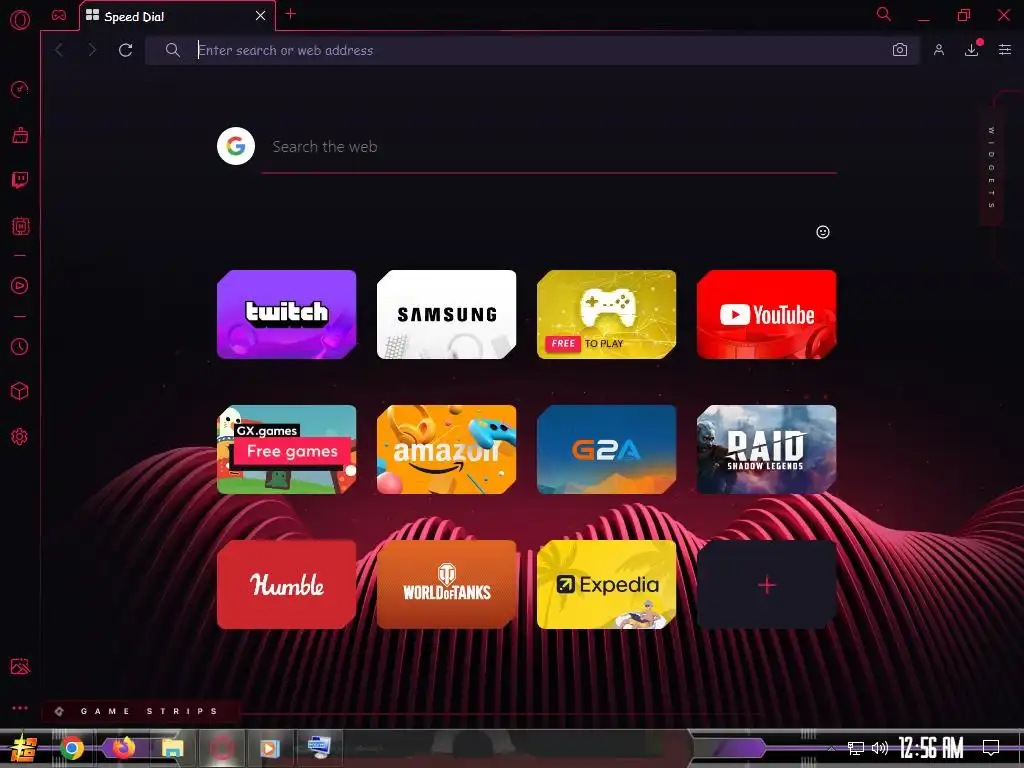Select the Opera GX taskbar icon

[222, 748]
